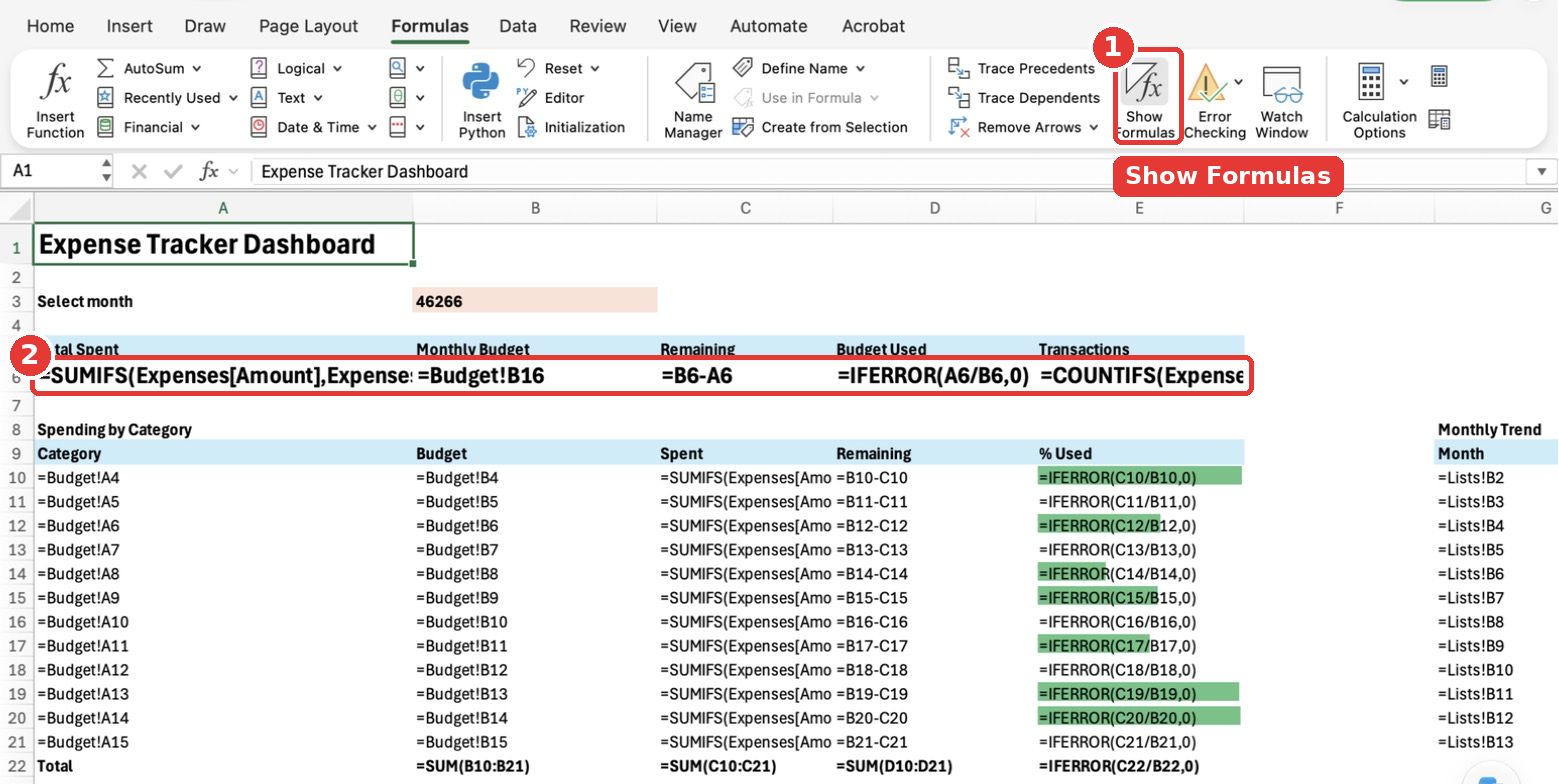The image size is (1559, 784).
Task: Click Trace Dependents
Action: [1024, 98]
